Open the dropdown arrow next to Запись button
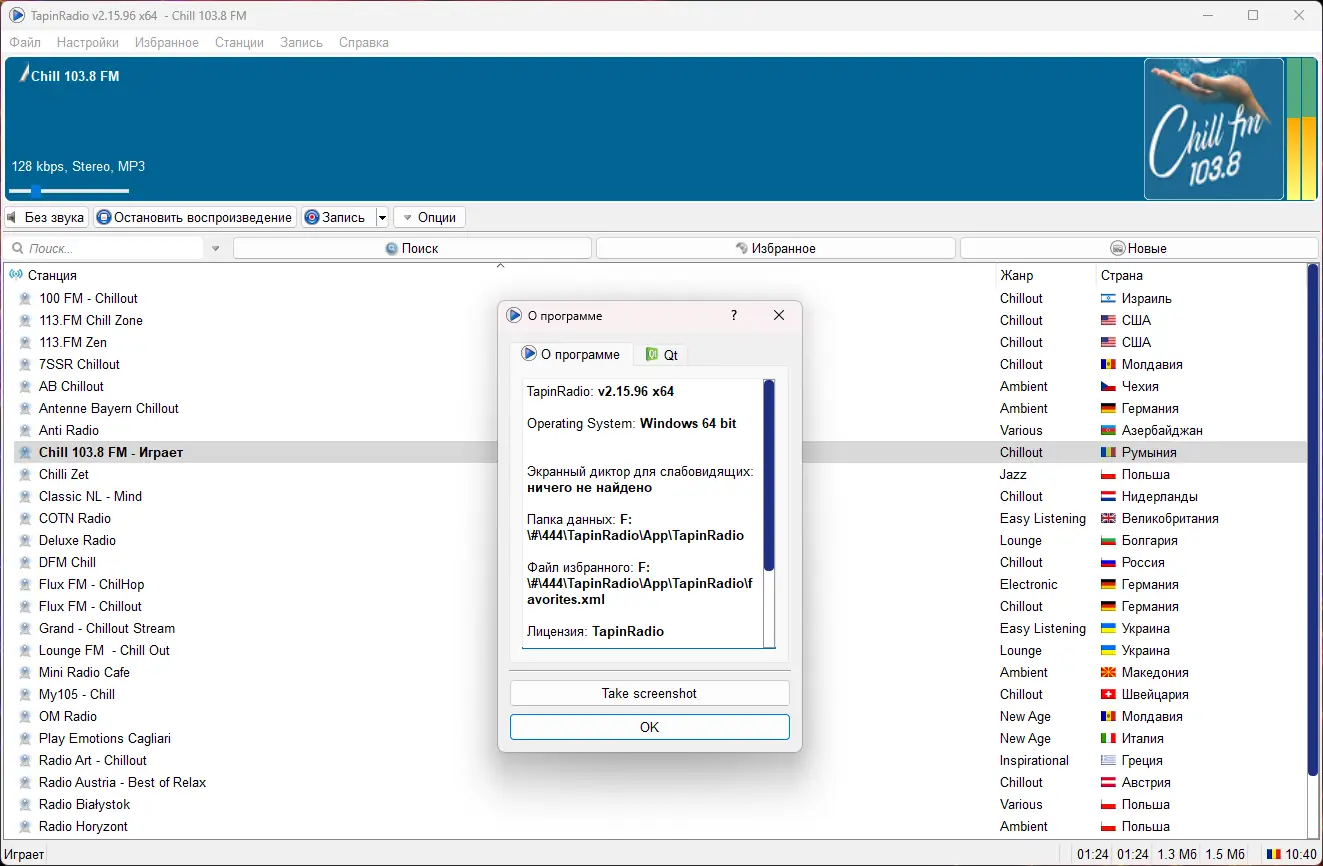Viewport: 1323px width, 866px height. click(382, 217)
